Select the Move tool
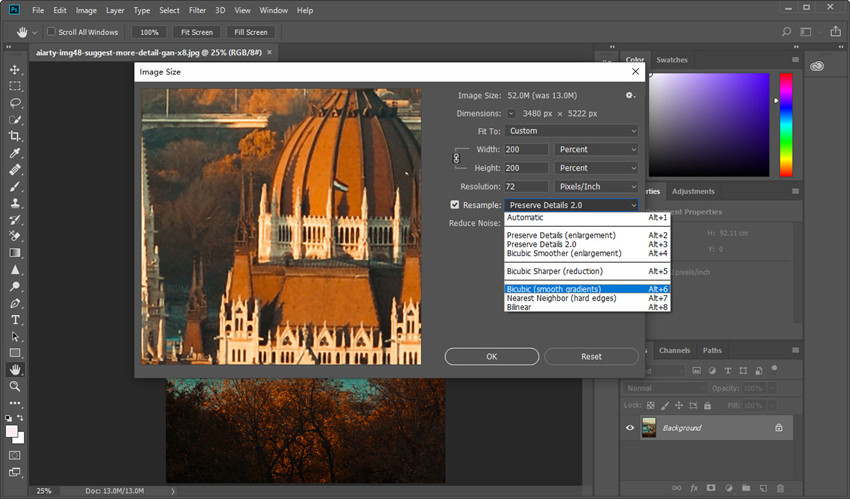 pyautogui.click(x=15, y=70)
